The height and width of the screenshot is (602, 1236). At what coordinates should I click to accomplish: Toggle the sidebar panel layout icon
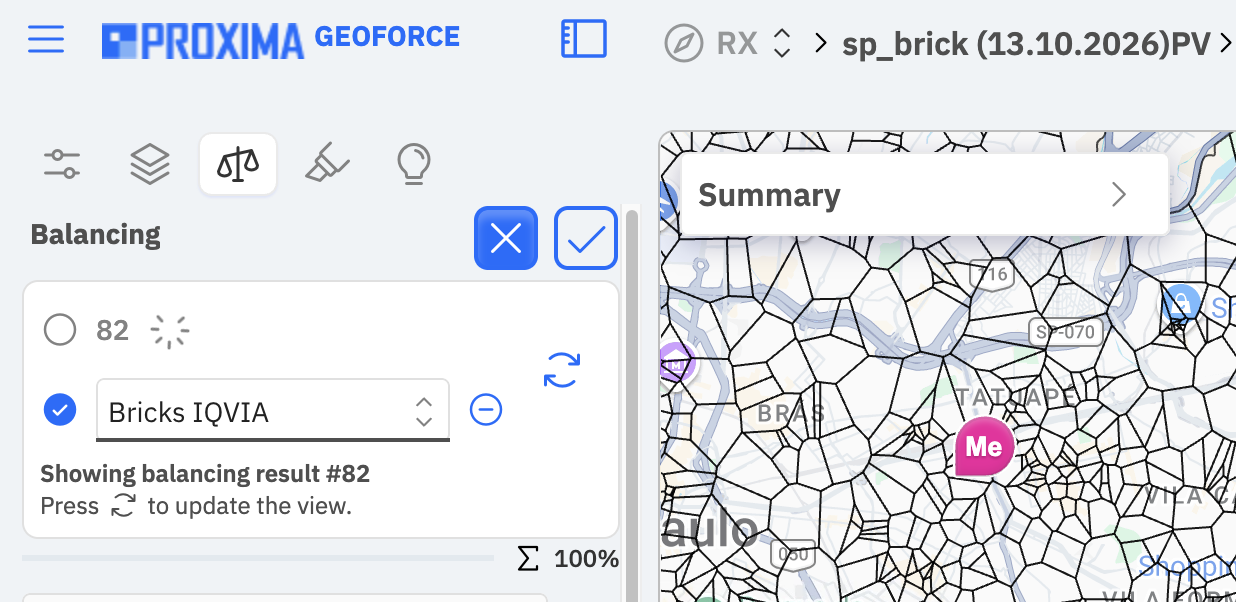tap(584, 39)
